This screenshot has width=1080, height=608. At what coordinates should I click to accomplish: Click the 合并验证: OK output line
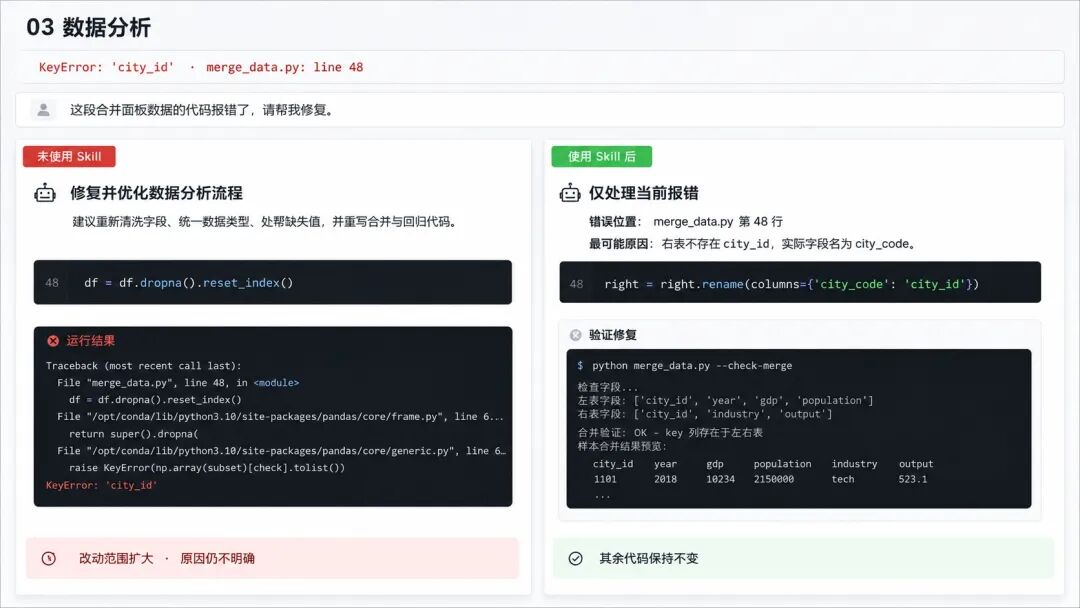670,433
